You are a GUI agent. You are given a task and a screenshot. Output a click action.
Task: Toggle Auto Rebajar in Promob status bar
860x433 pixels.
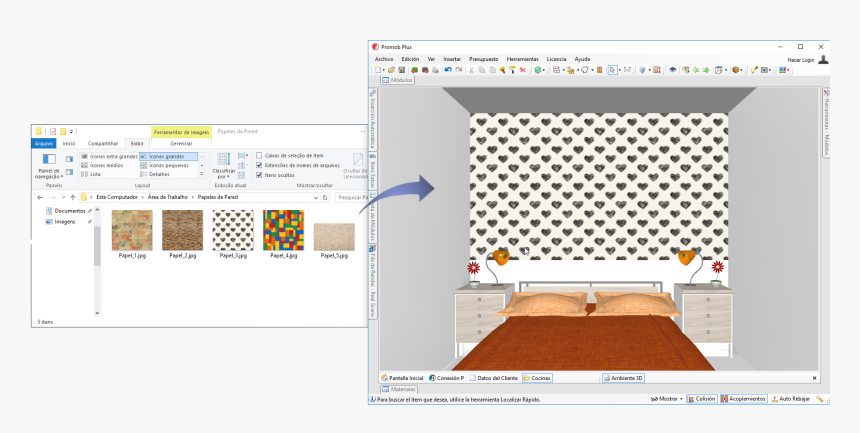click(x=790, y=399)
